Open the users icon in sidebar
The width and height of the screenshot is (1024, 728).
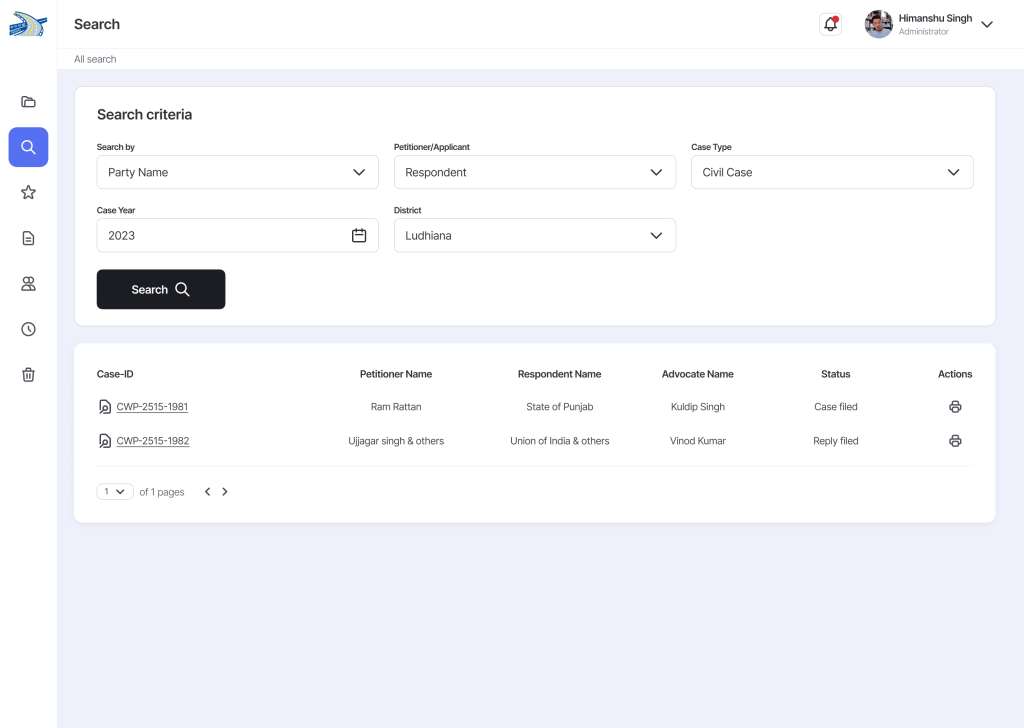pos(28,284)
